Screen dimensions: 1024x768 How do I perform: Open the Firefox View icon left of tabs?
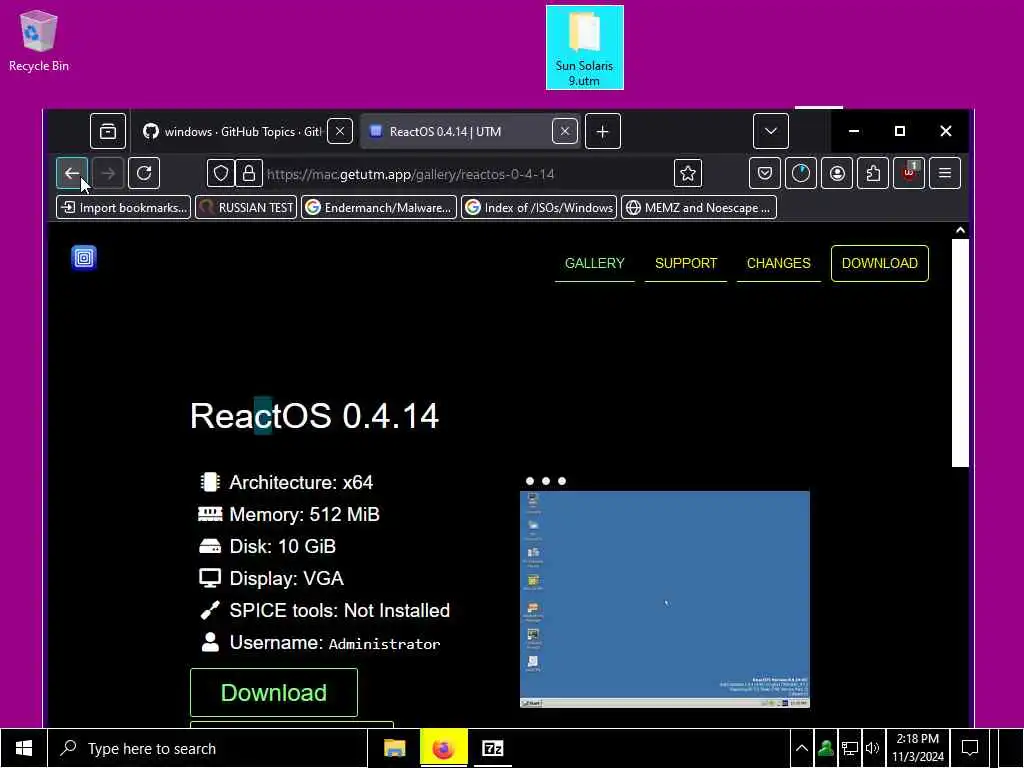pyautogui.click(x=108, y=131)
